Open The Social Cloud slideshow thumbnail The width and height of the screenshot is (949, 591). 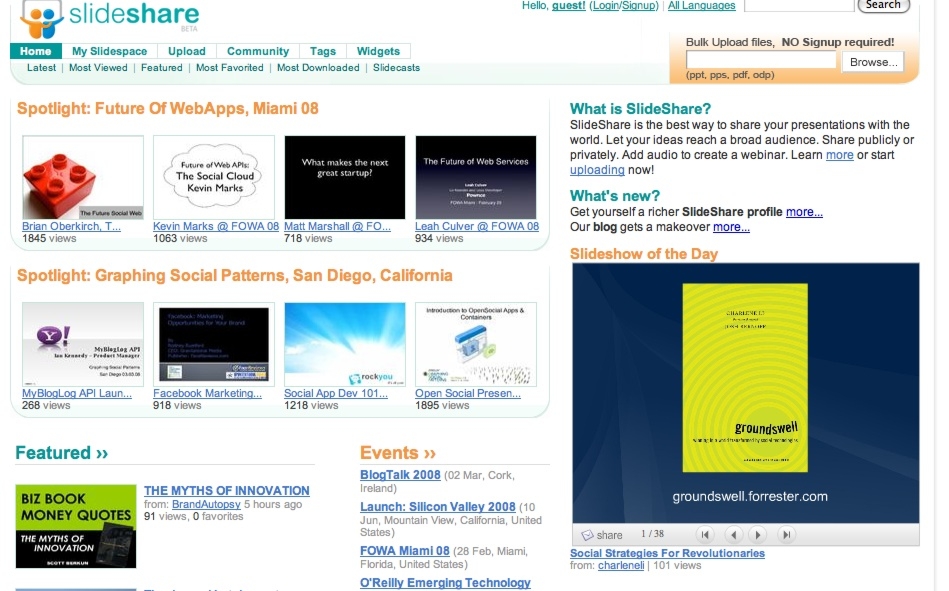[x=214, y=177]
